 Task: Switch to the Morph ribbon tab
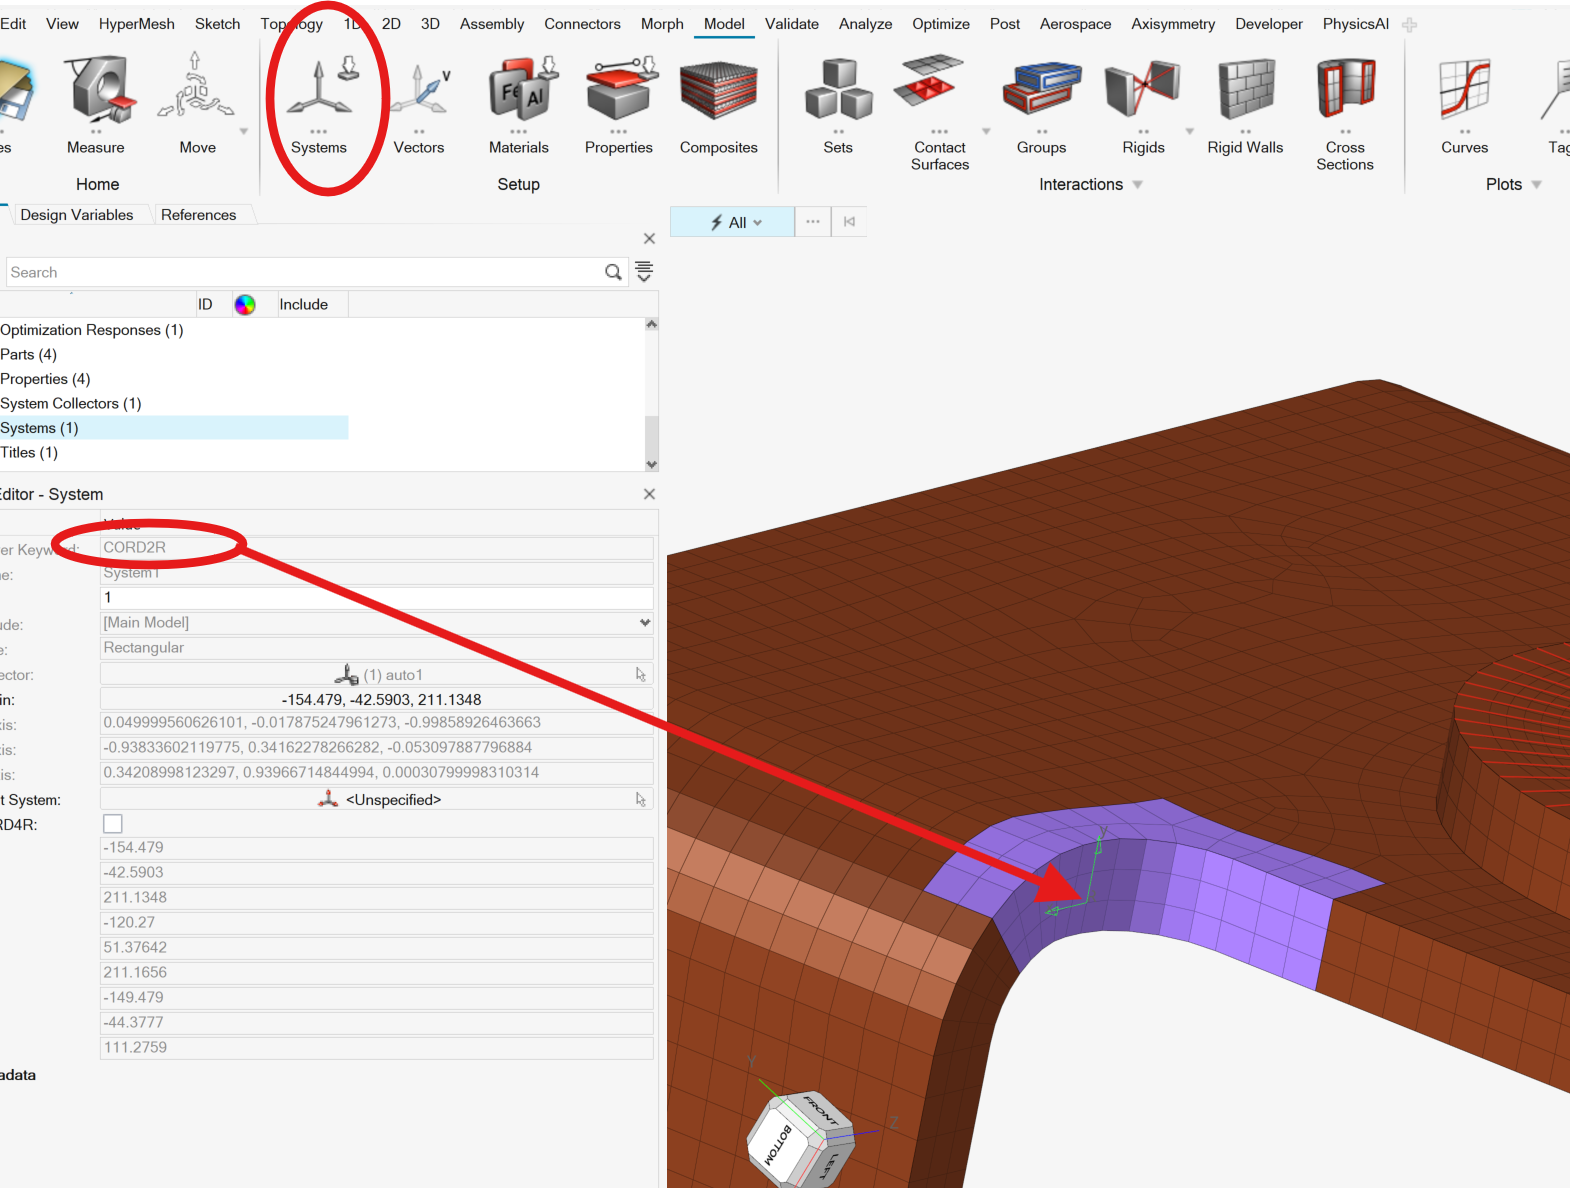click(x=662, y=24)
